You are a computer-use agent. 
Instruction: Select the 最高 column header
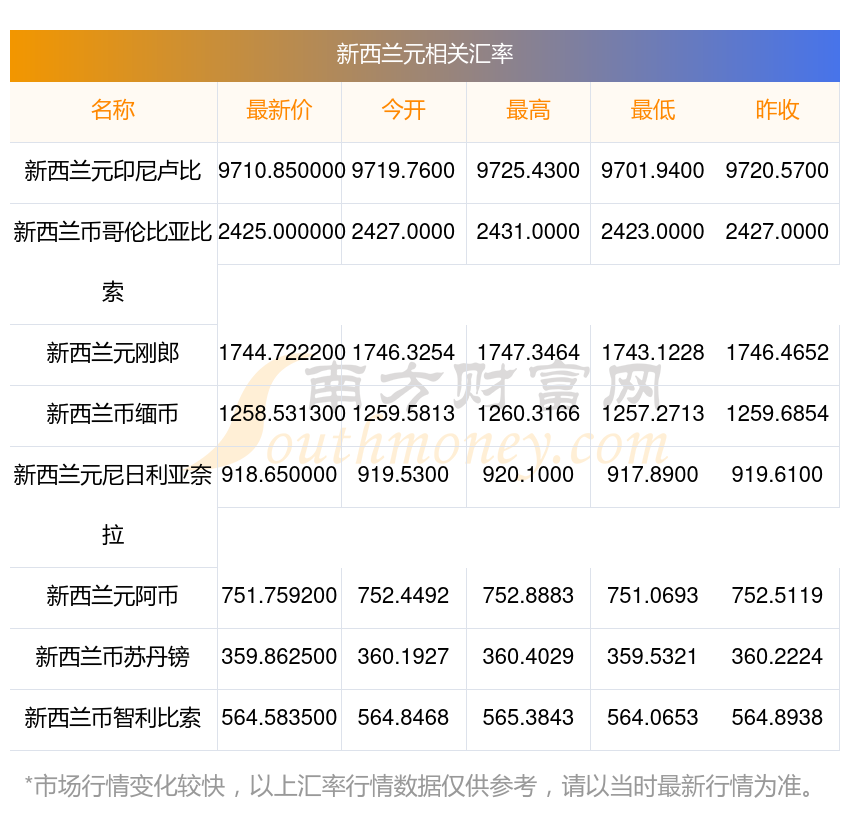point(528,110)
